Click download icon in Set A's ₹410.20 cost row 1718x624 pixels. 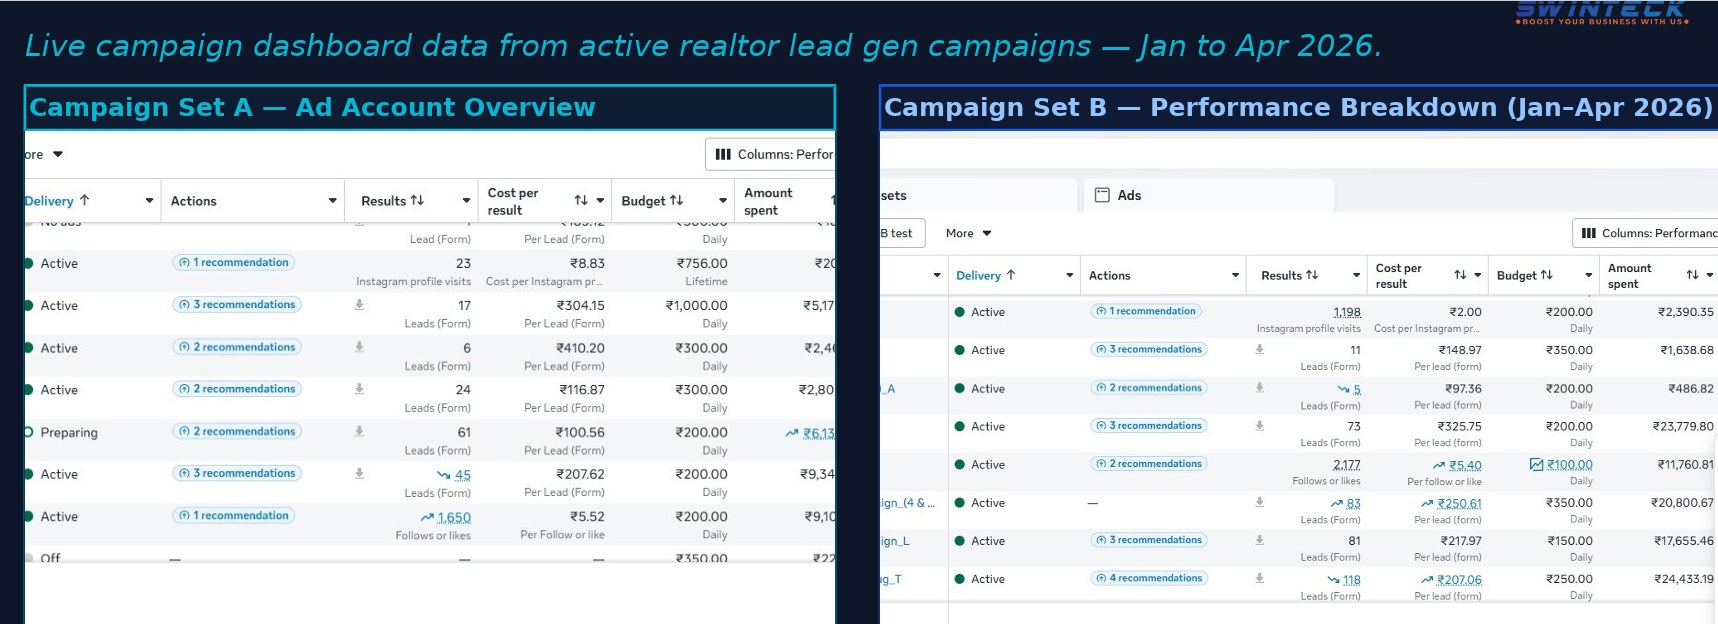click(359, 347)
